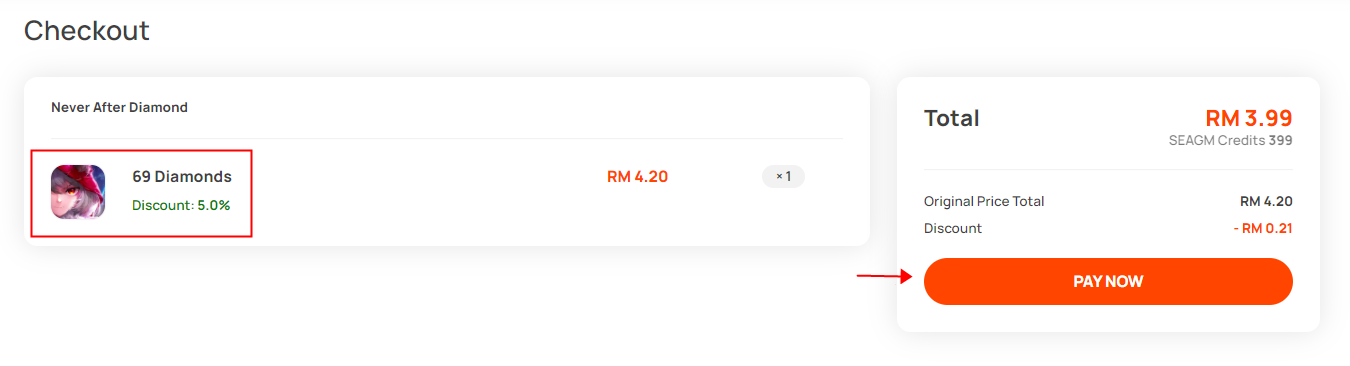Click the item price RM 4.20 in orange
Viewport: 1350px width, 366px height.
(x=637, y=177)
